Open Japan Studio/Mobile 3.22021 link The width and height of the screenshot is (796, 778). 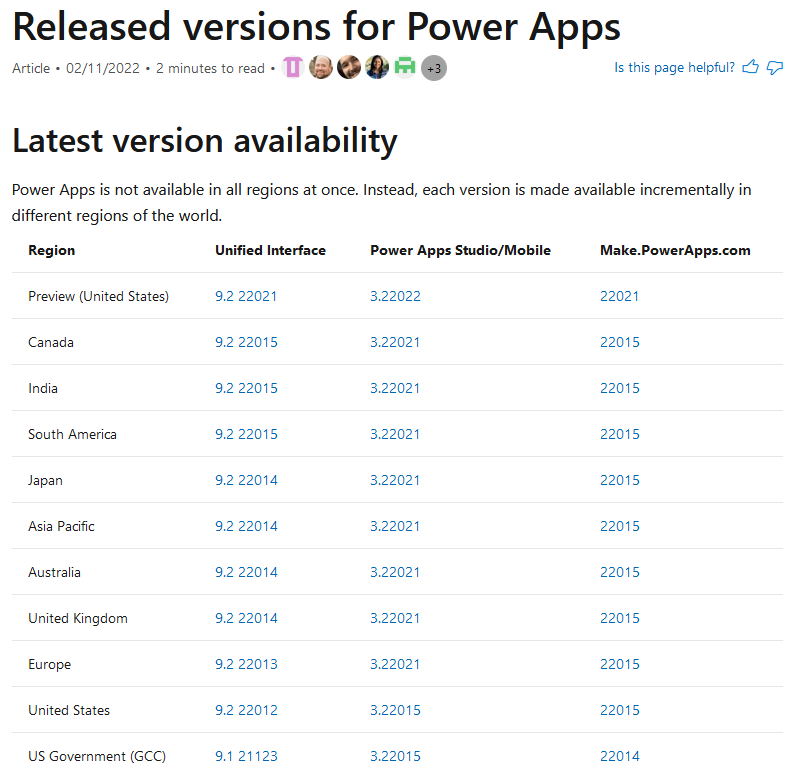point(395,480)
